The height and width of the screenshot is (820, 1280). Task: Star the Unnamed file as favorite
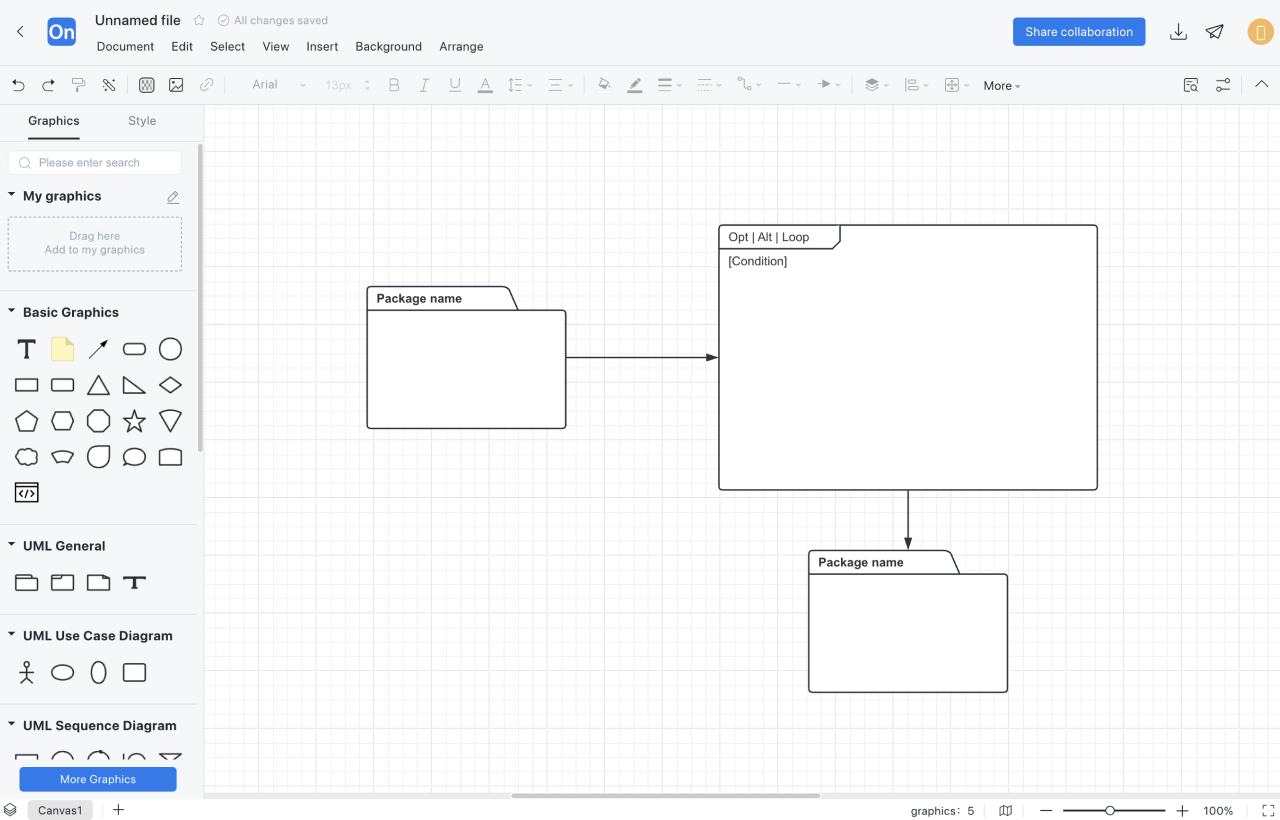199,20
